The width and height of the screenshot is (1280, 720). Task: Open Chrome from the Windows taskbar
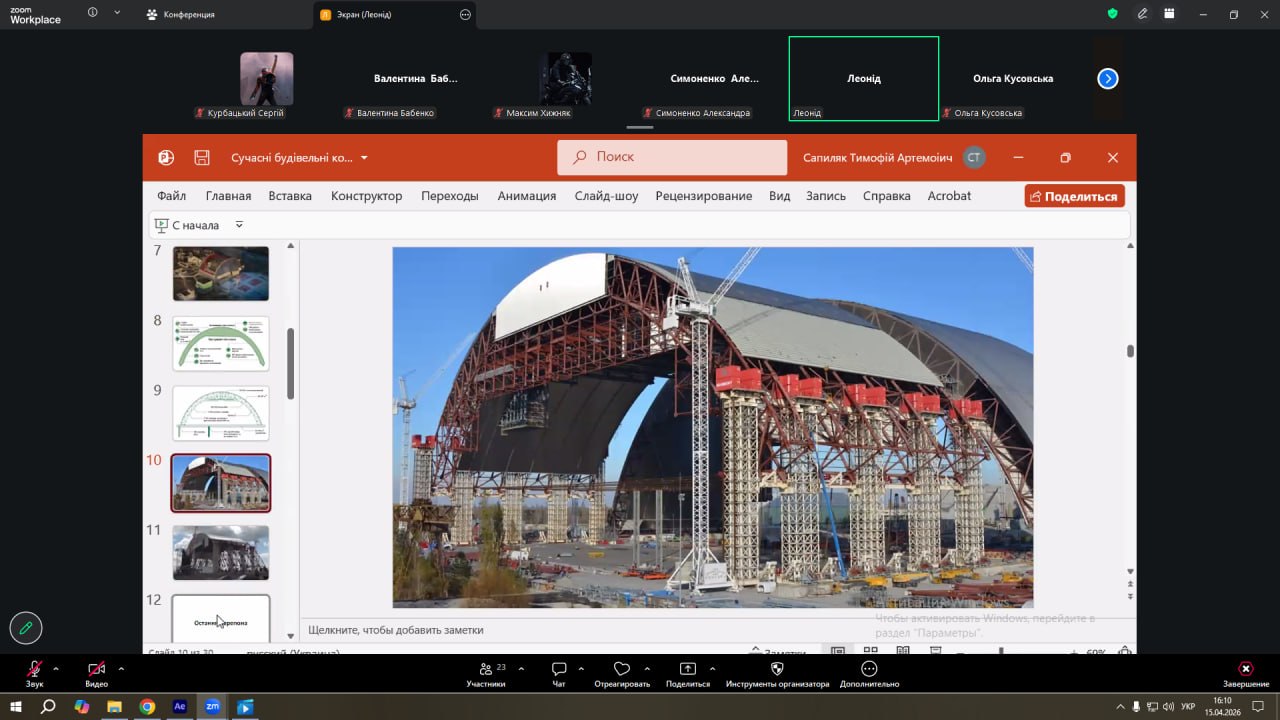coord(147,706)
